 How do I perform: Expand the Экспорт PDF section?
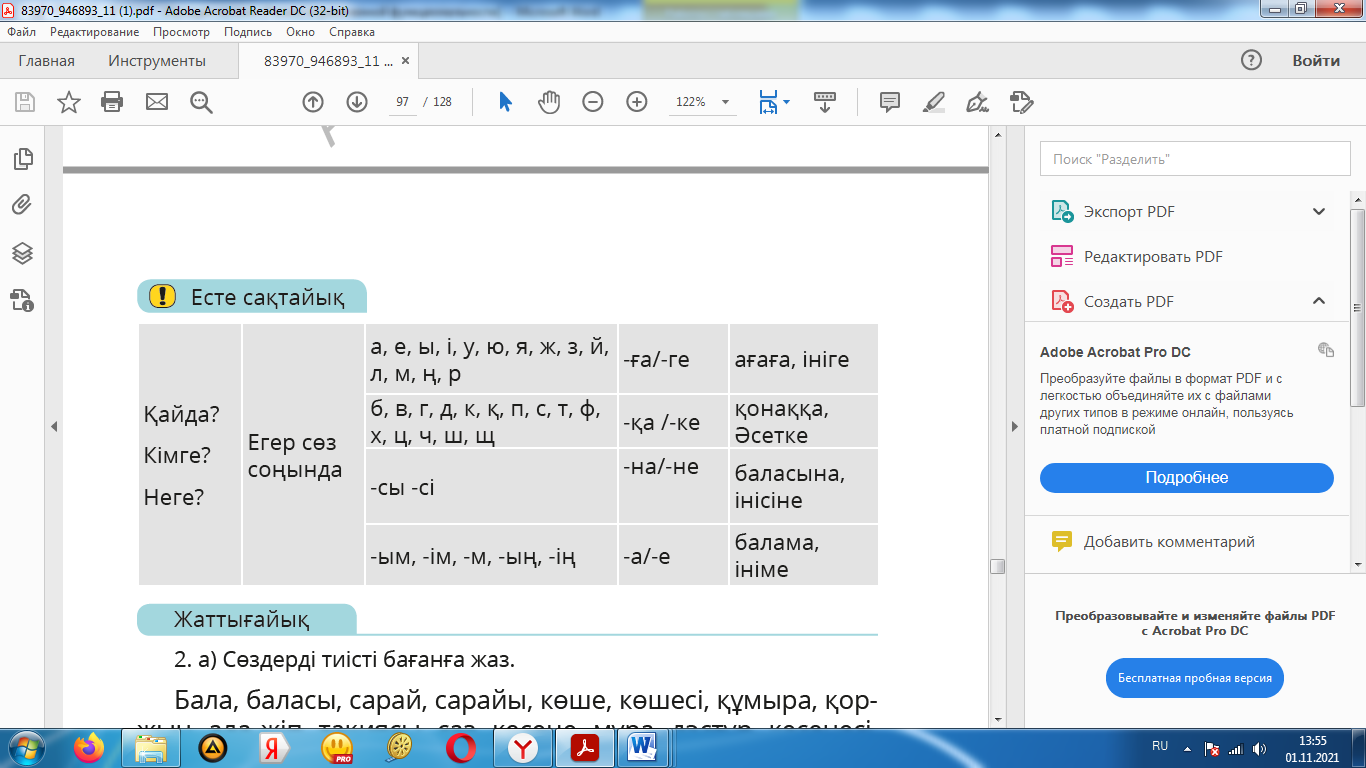(1319, 212)
